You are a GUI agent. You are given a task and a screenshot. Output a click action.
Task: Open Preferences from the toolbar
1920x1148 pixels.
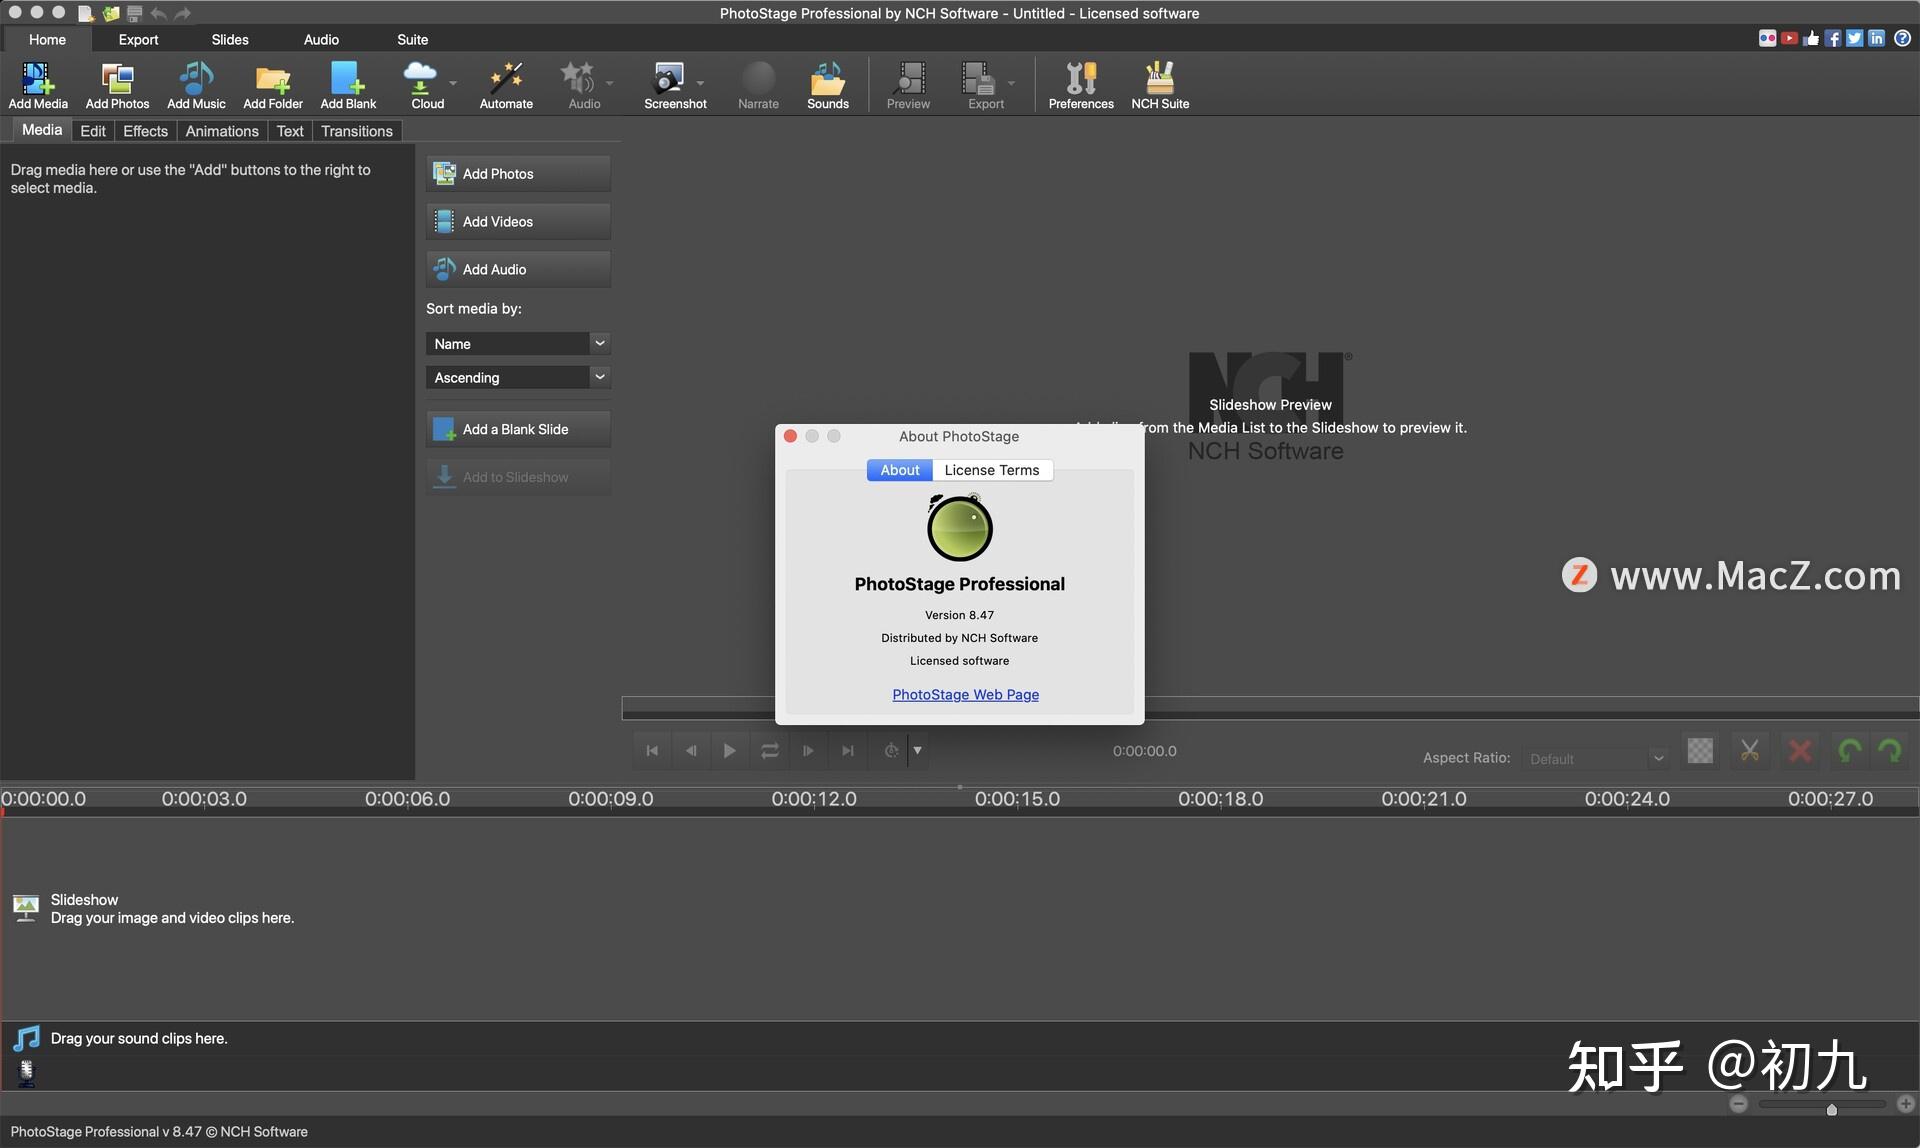tap(1081, 85)
